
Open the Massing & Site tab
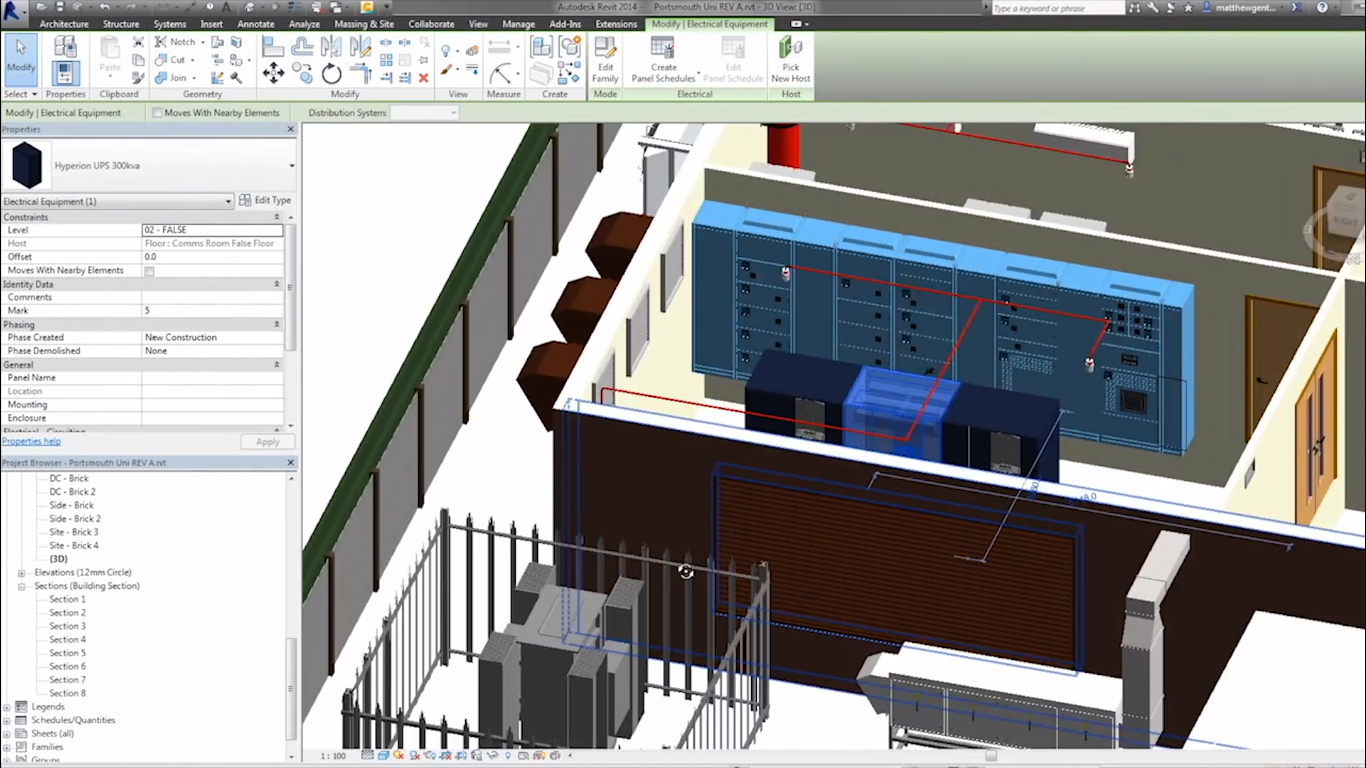(363, 24)
